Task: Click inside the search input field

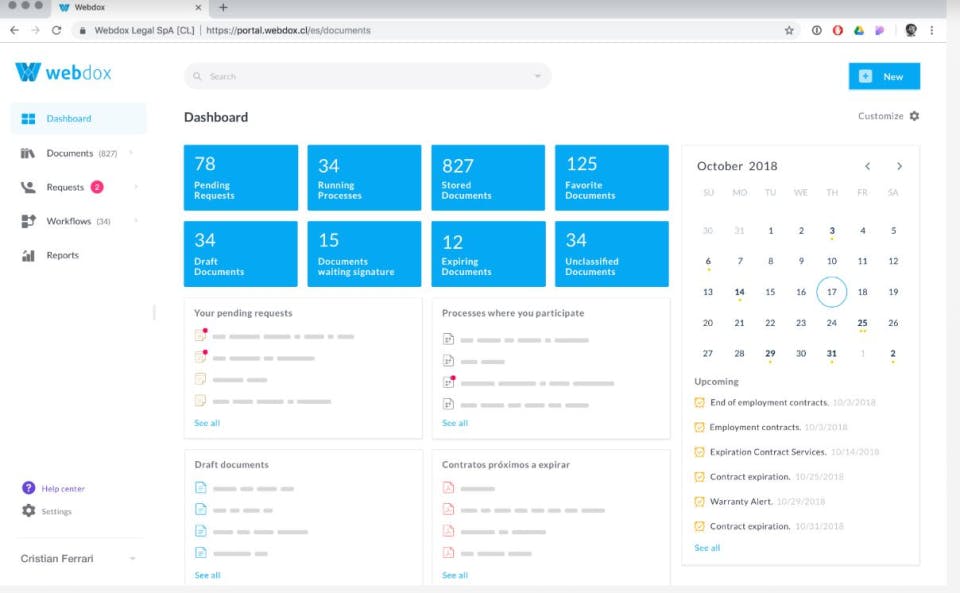Action: (300, 76)
